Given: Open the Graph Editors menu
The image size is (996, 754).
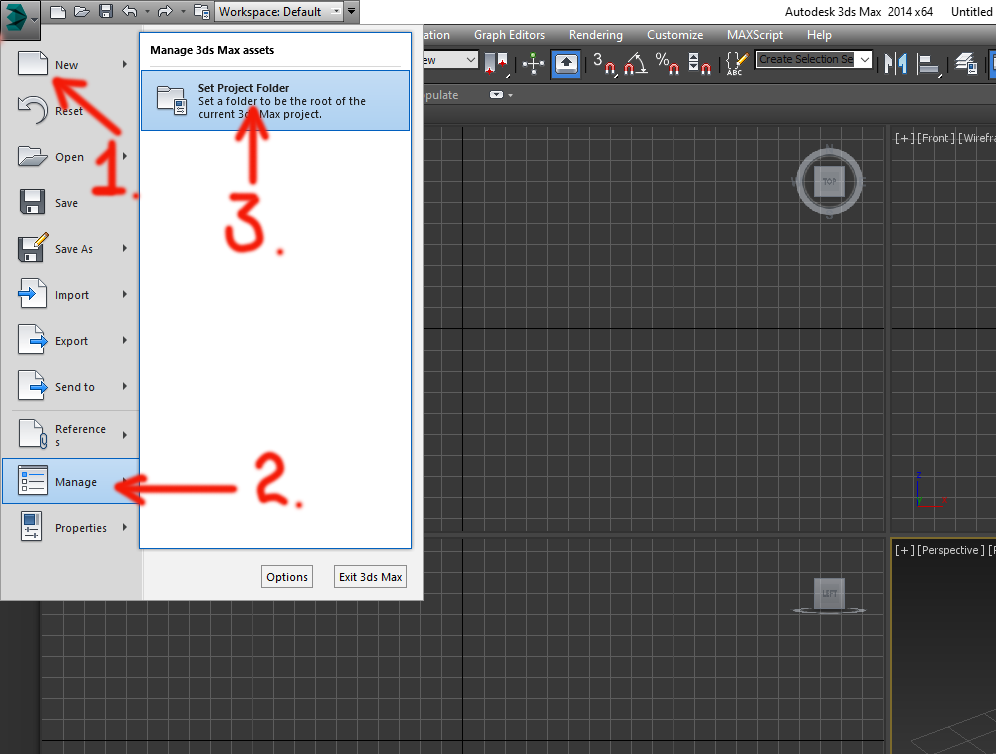Looking at the screenshot, I should pos(509,35).
